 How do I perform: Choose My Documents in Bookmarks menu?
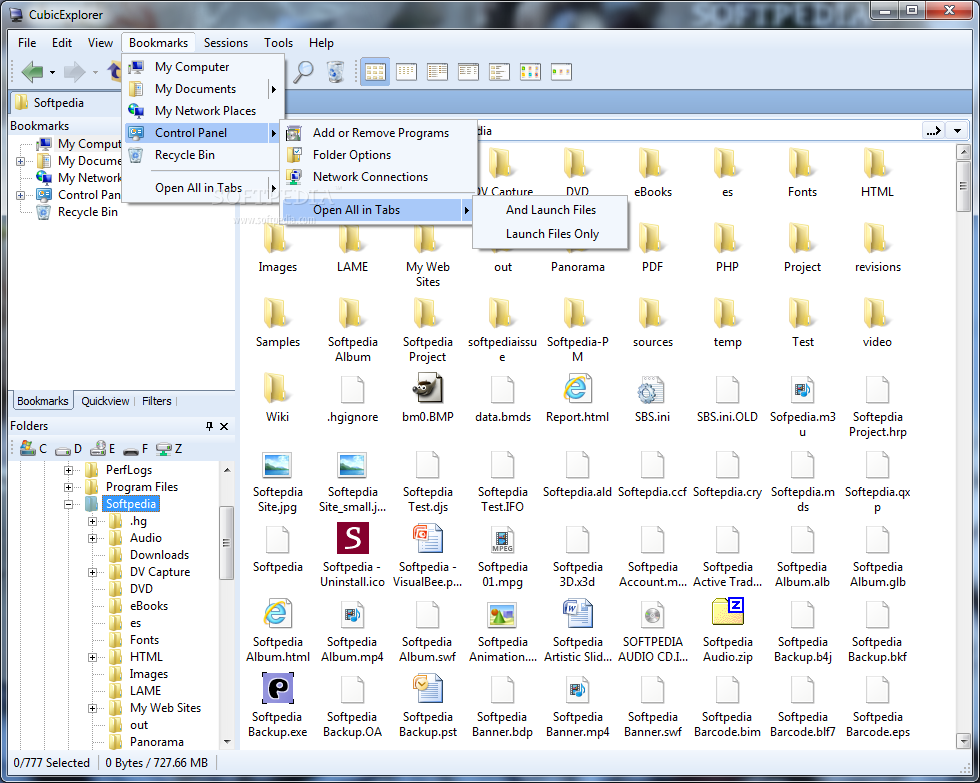coord(202,89)
